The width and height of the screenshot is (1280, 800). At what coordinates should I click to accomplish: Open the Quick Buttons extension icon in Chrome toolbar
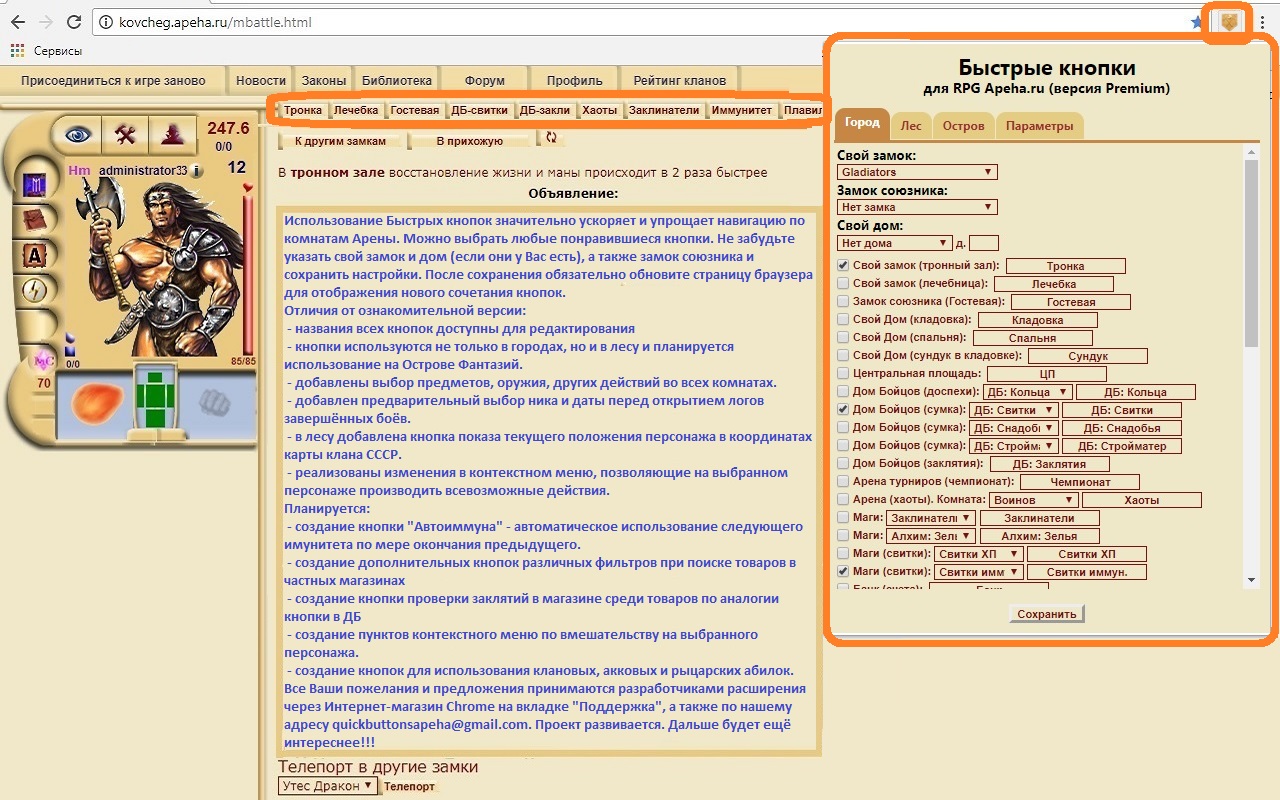(x=1229, y=22)
